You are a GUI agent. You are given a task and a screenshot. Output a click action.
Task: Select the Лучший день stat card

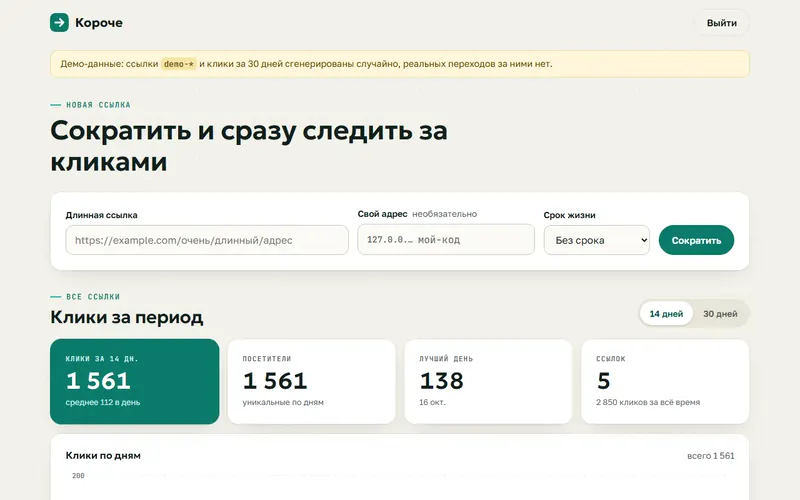click(488, 381)
